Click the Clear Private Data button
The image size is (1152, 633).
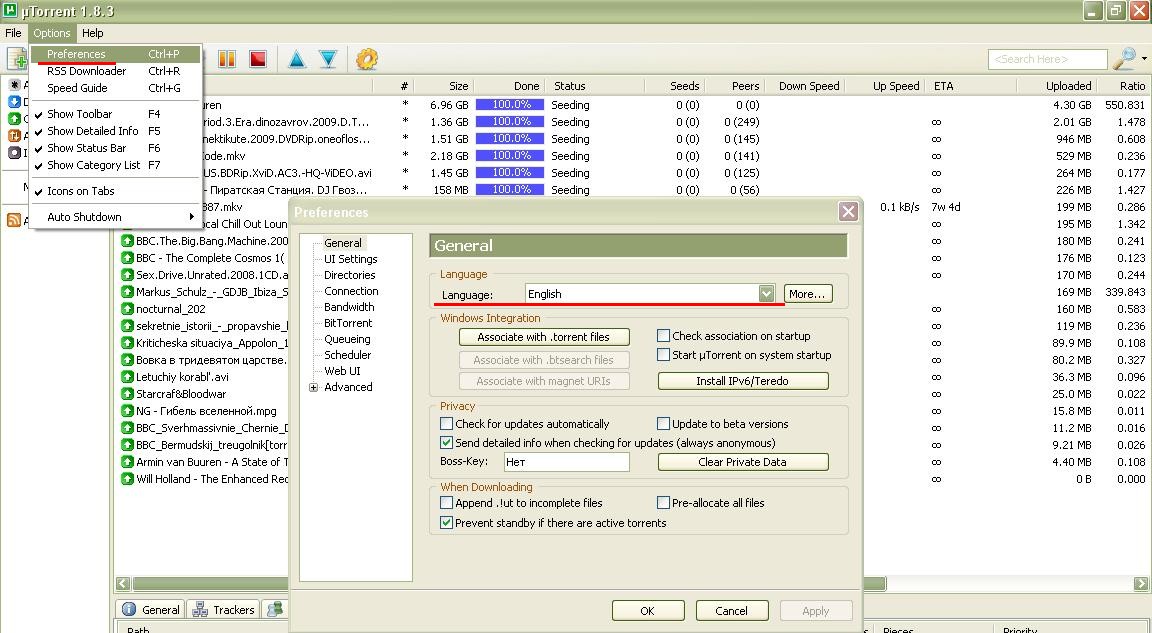[x=742, y=462]
